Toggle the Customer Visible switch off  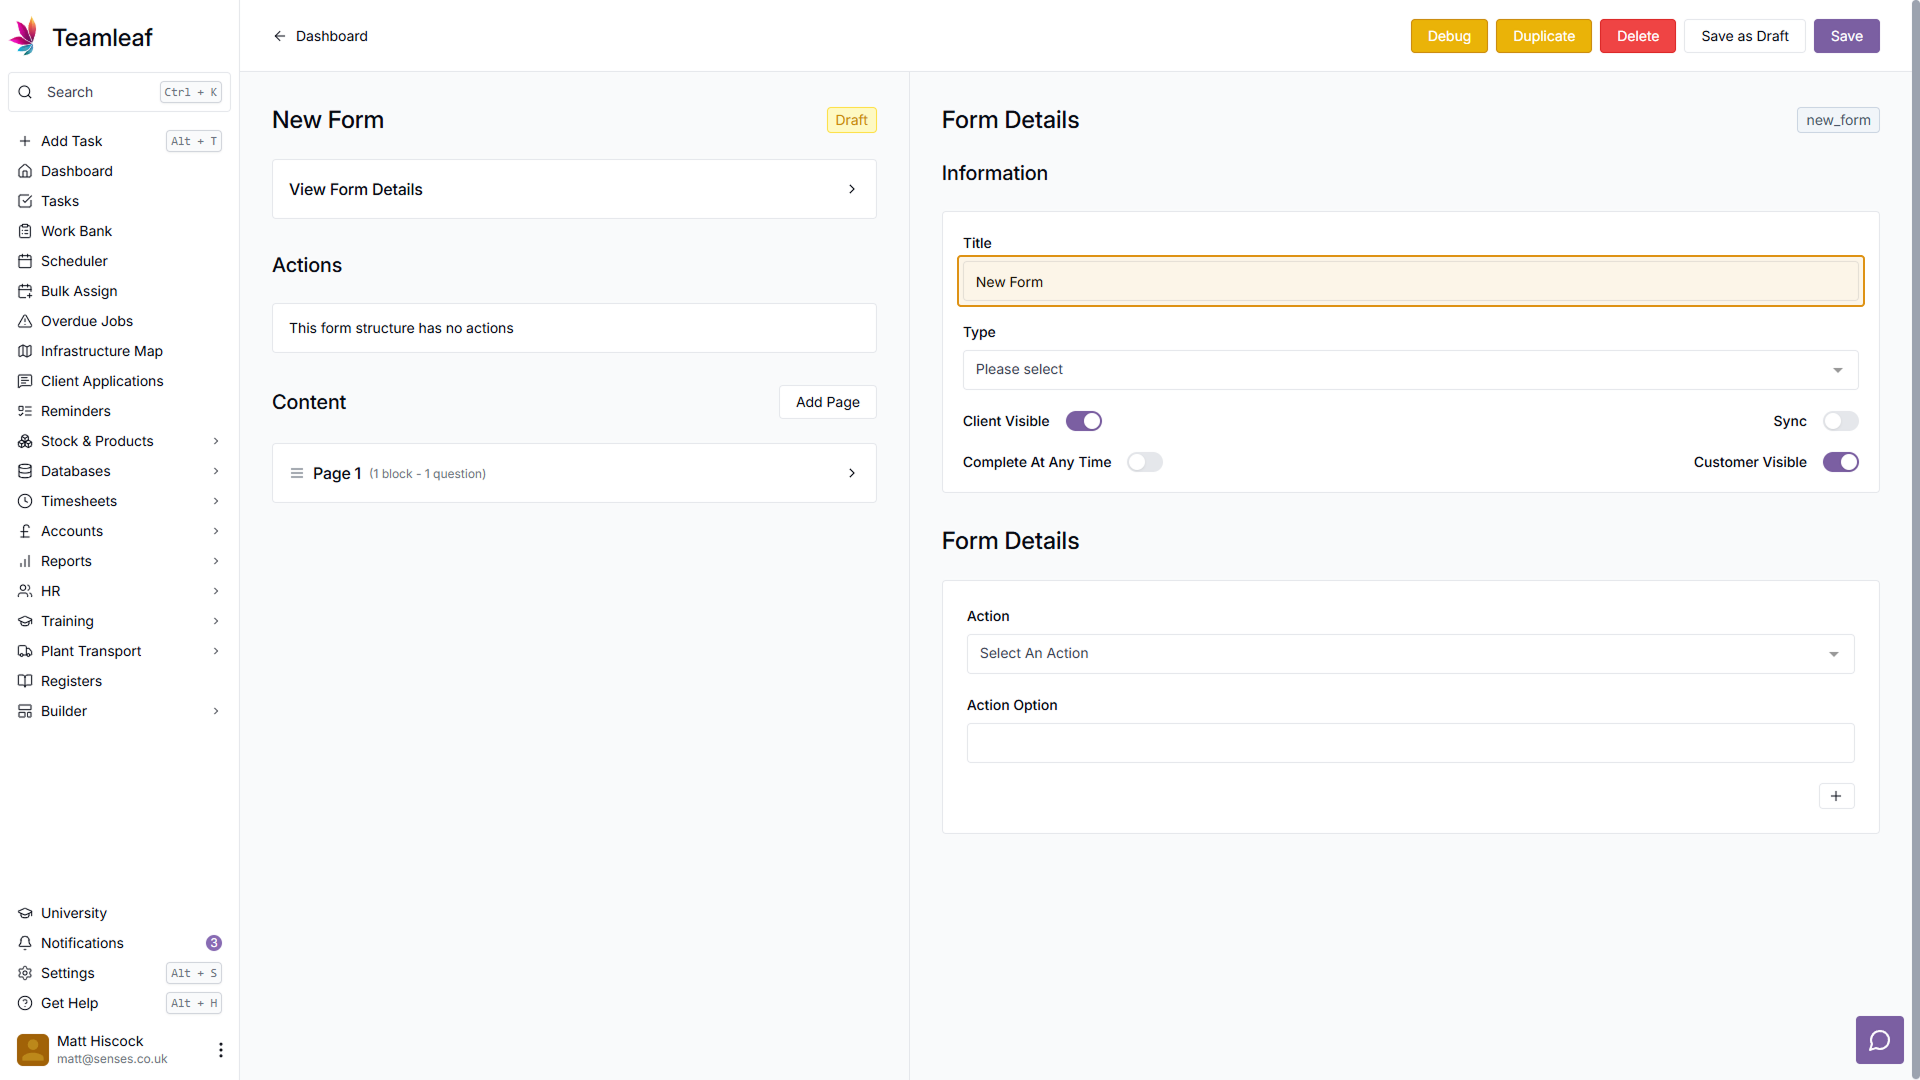[1840, 462]
